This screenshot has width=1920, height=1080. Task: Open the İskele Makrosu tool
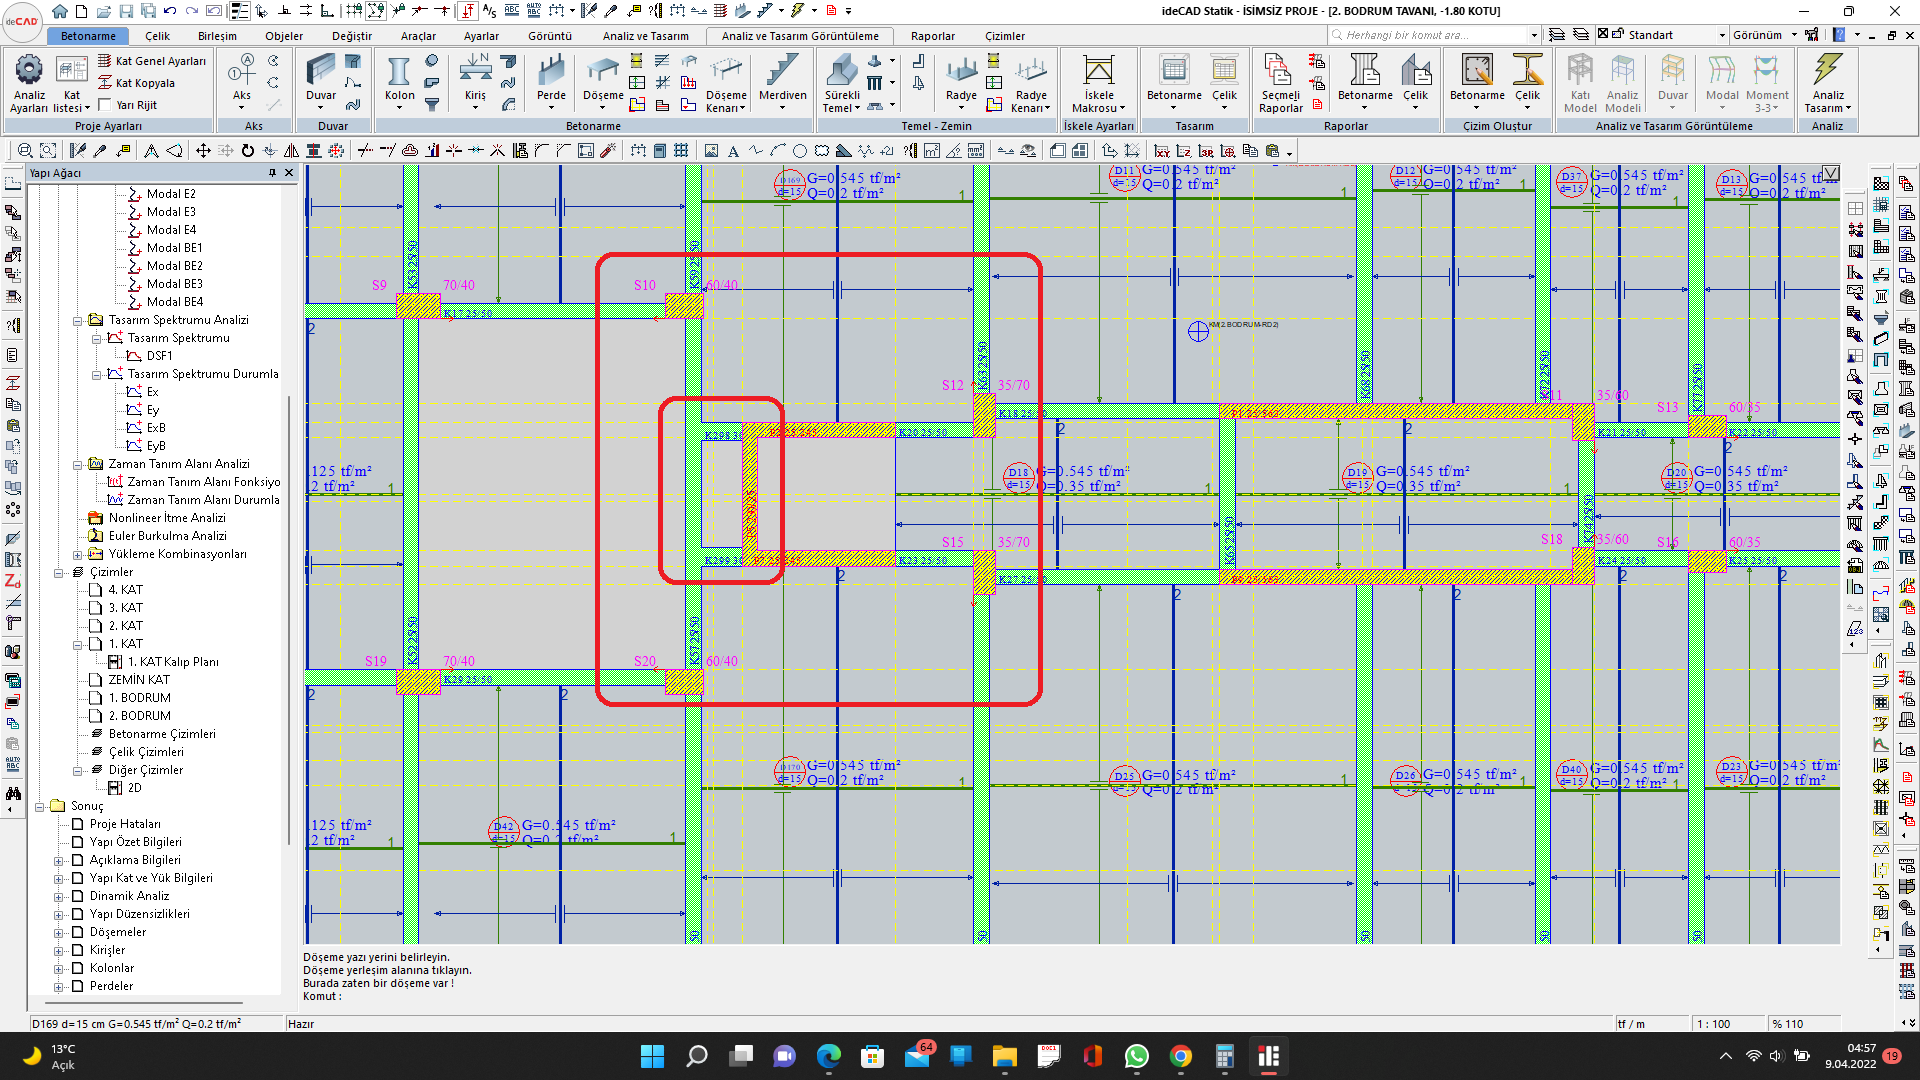pos(1098,83)
